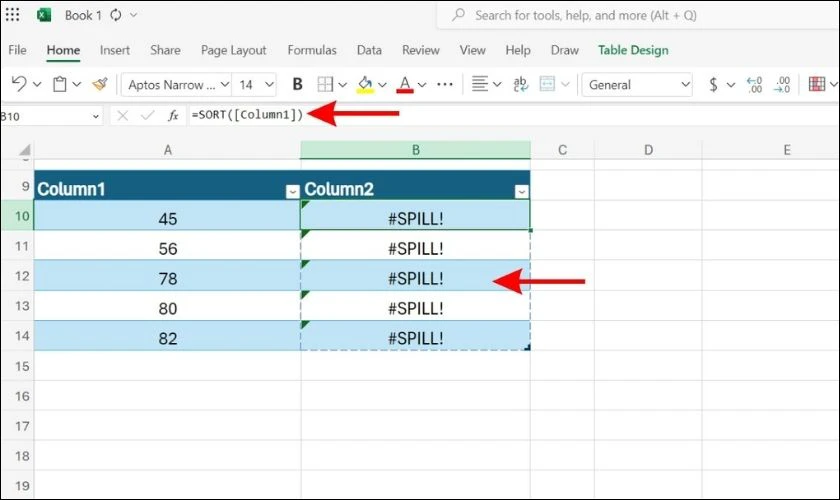Click the Decrease Decimal icon

(782, 84)
